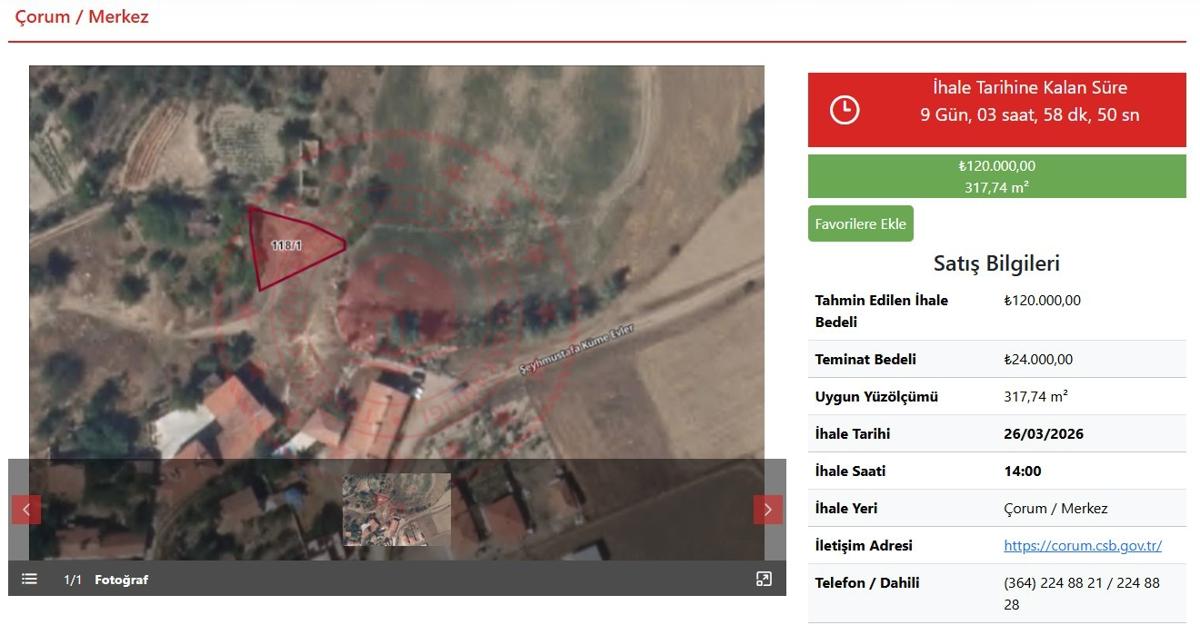Add listing with Favorilere Ekle button
This screenshot has height=635, width=1200.
[x=860, y=224]
